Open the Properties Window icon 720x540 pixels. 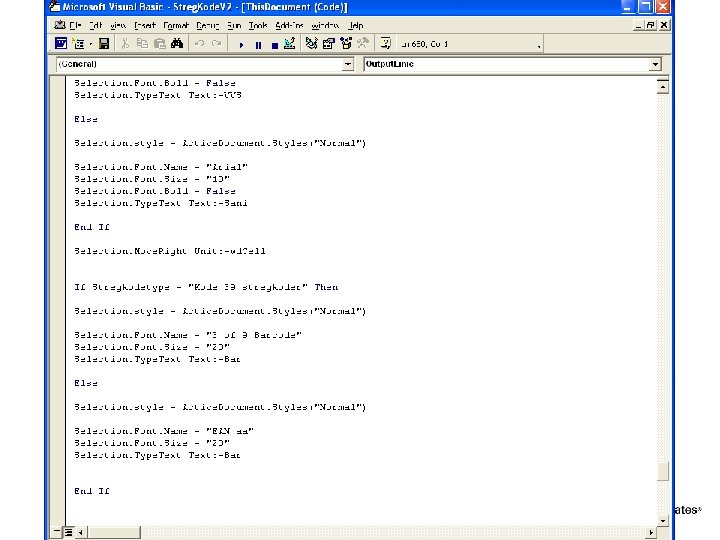[x=329, y=44]
